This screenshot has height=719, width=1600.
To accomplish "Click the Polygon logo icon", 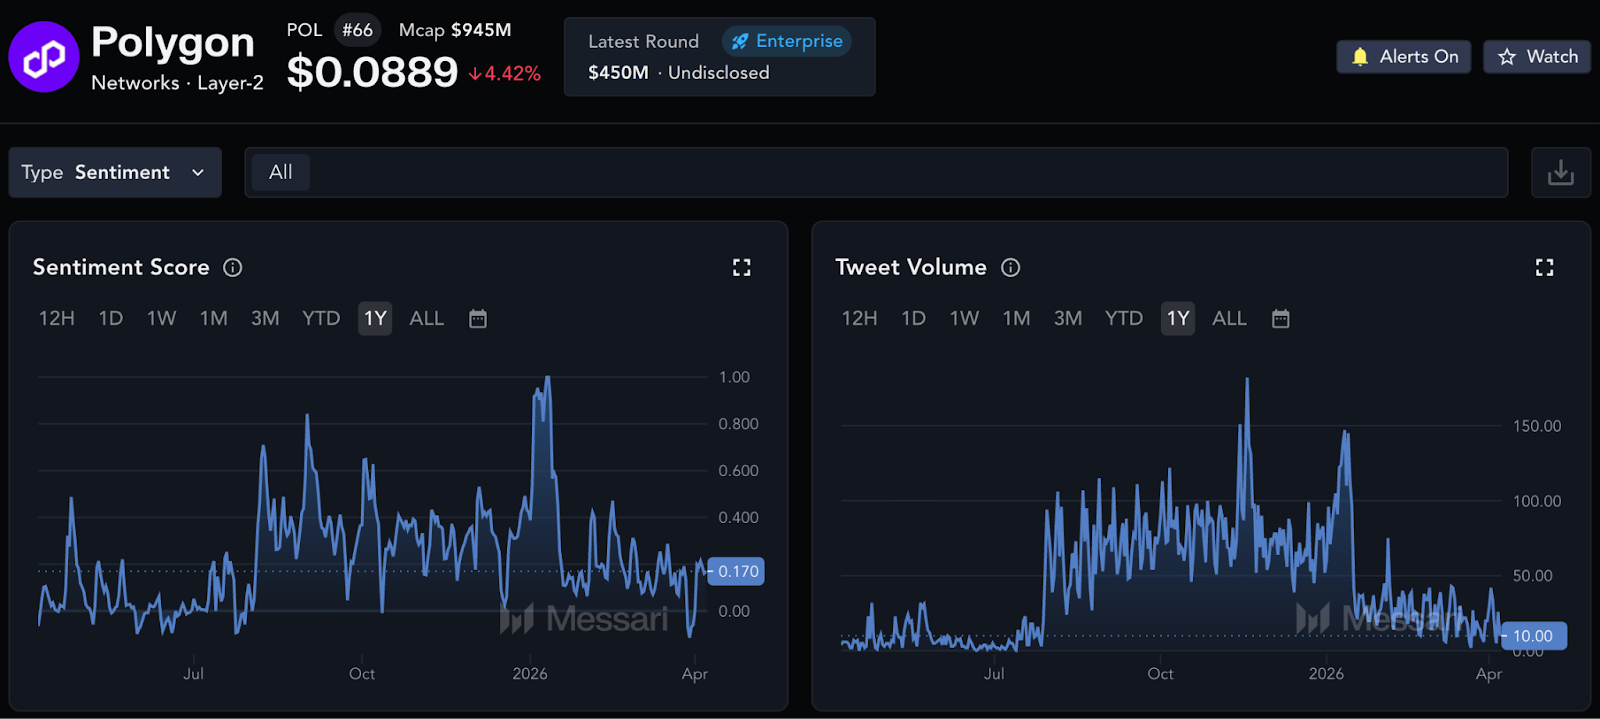I will [44, 57].
